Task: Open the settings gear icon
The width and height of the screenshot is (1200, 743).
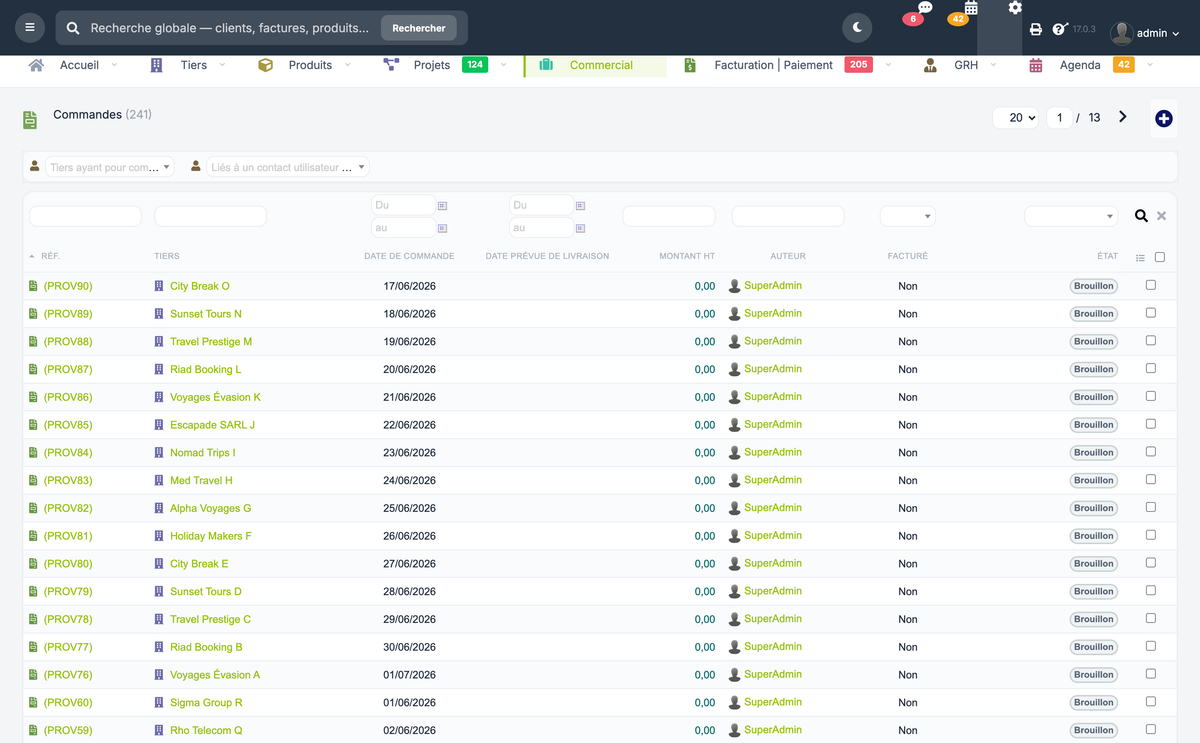Action: click(1015, 8)
